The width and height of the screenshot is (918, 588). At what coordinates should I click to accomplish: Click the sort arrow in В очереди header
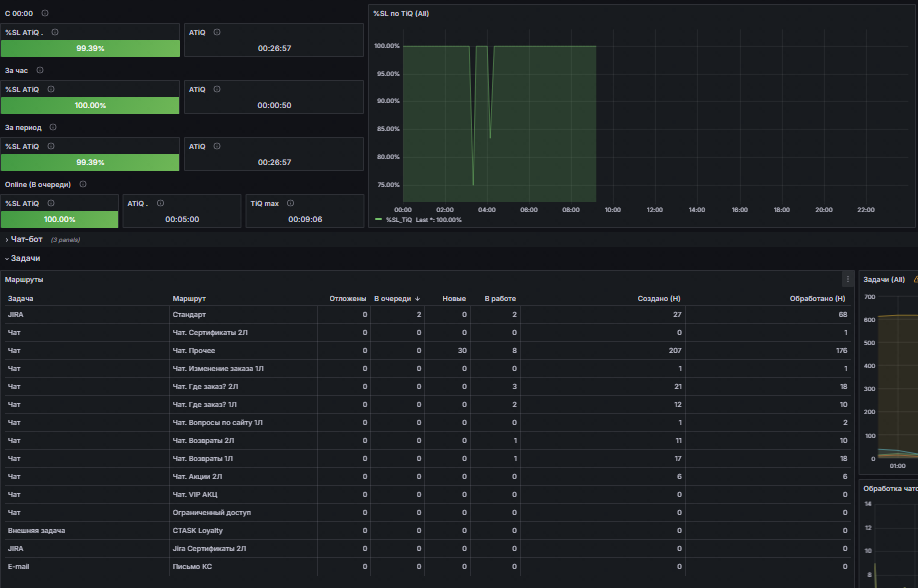[417, 299]
